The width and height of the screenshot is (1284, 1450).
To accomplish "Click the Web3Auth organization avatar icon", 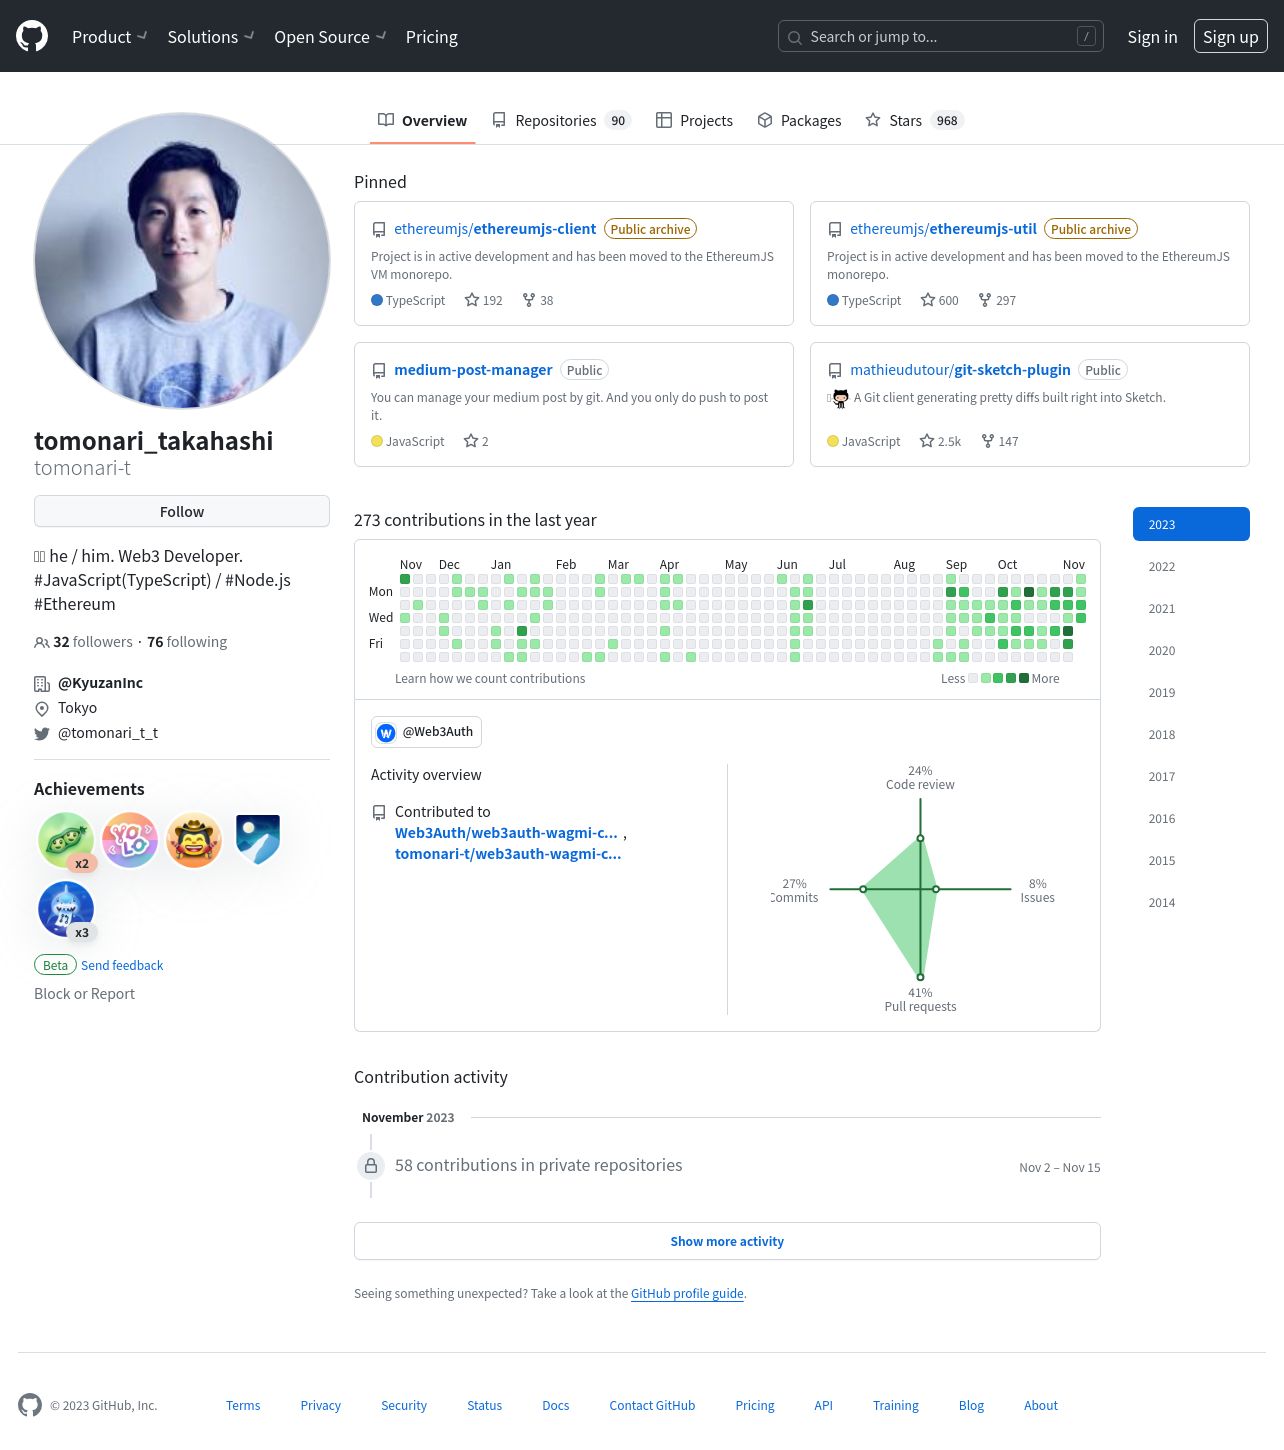I will coord(386,733).
